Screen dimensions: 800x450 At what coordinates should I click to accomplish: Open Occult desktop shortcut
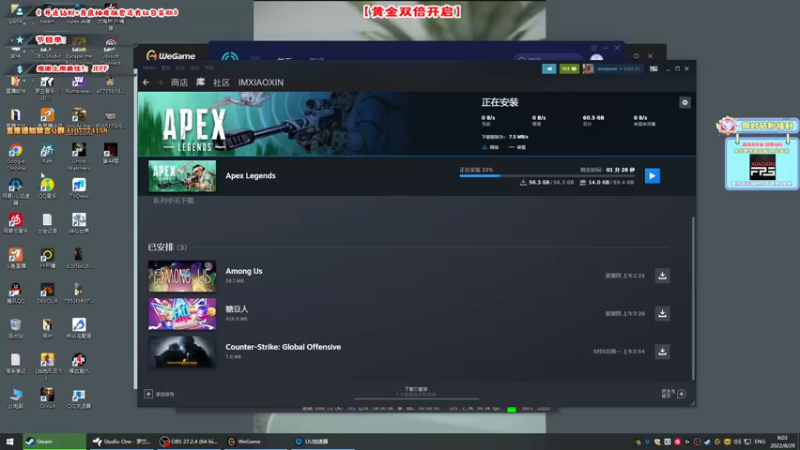point(47,398)
